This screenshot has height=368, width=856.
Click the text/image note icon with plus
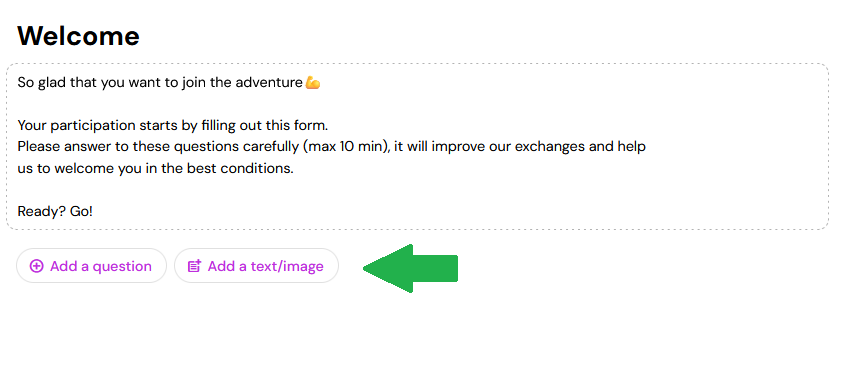(194, 266)
